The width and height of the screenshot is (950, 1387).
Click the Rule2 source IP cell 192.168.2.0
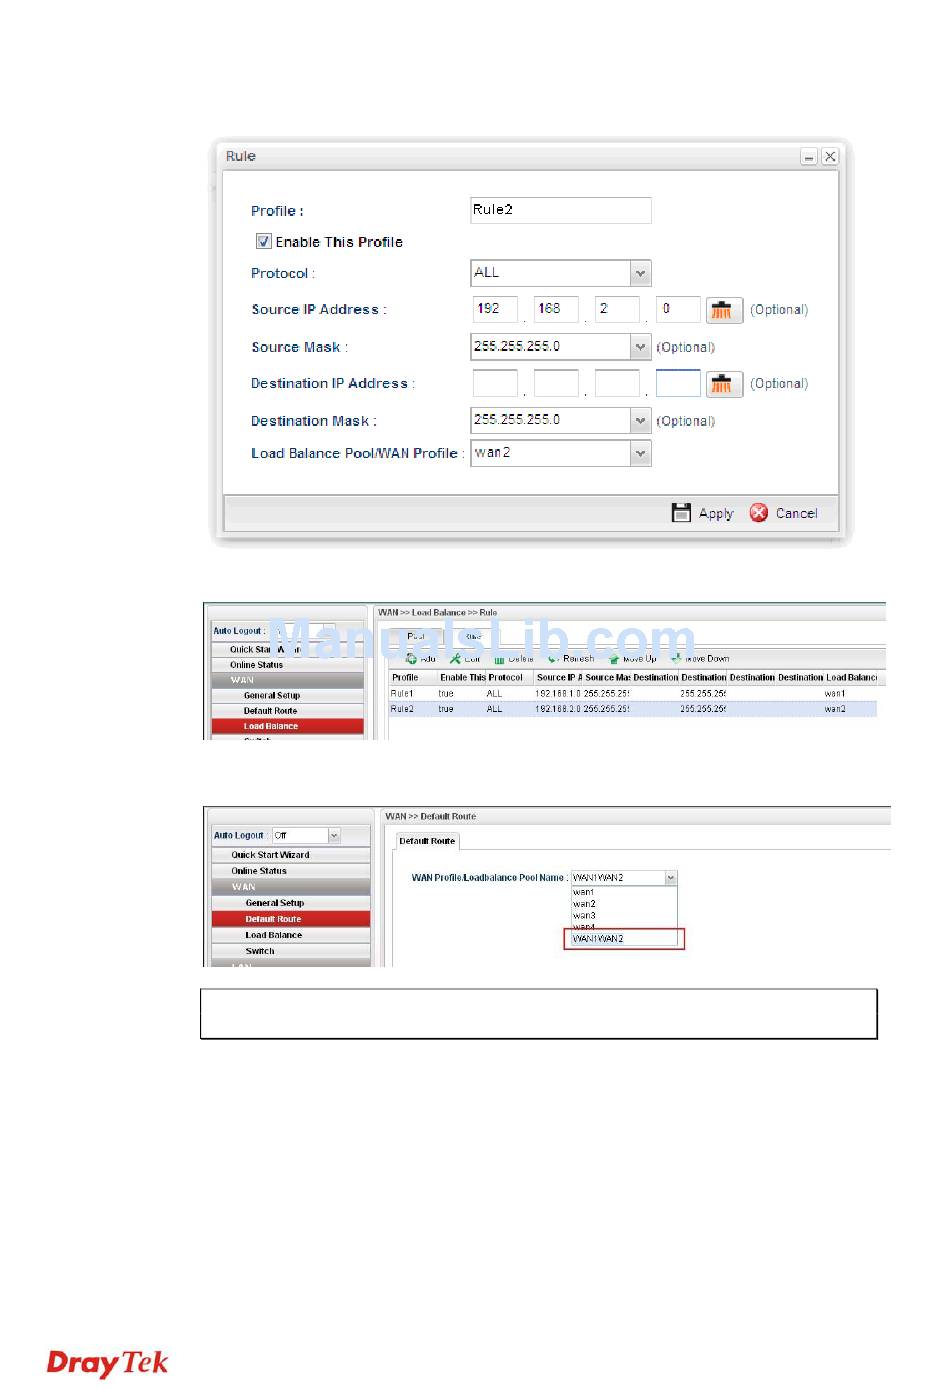(558, 709)
